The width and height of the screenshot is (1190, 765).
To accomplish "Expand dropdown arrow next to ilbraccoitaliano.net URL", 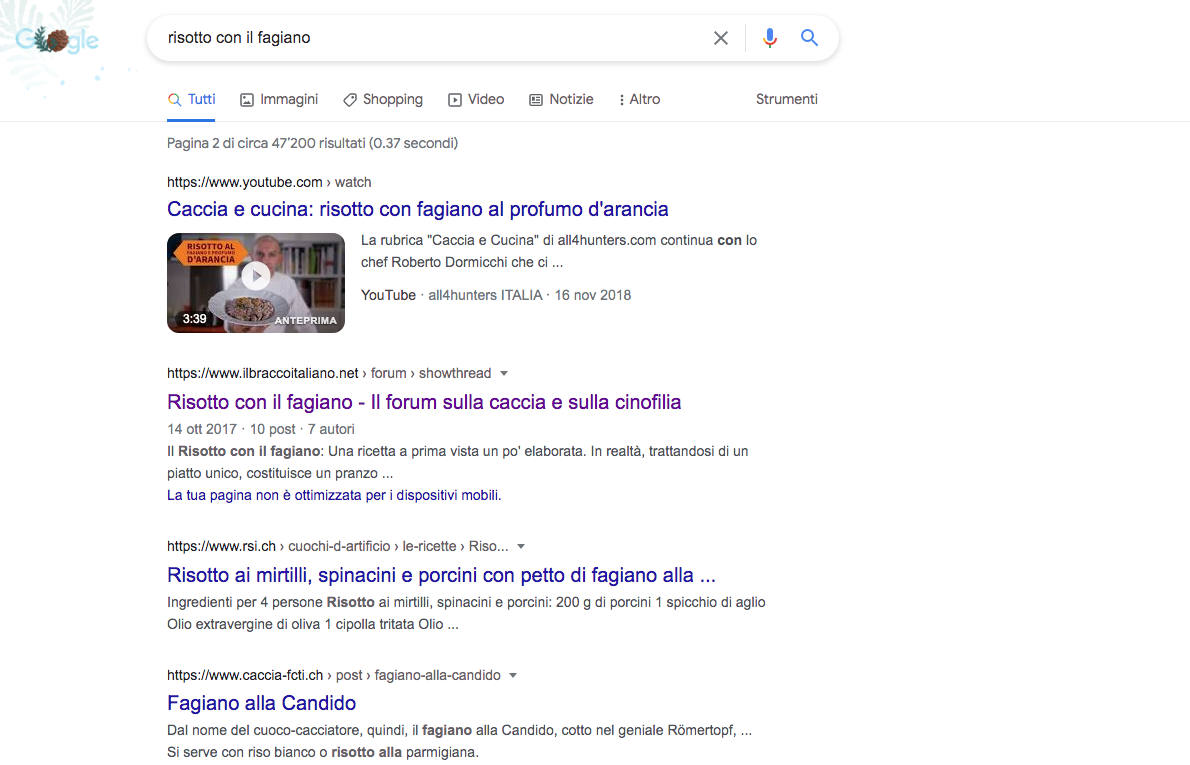I will point(504,373).
